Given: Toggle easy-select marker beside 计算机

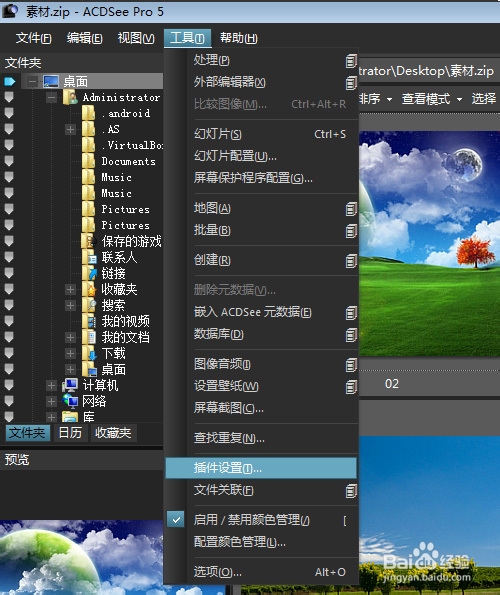Looking at the screenshot, I should (9, 385).
